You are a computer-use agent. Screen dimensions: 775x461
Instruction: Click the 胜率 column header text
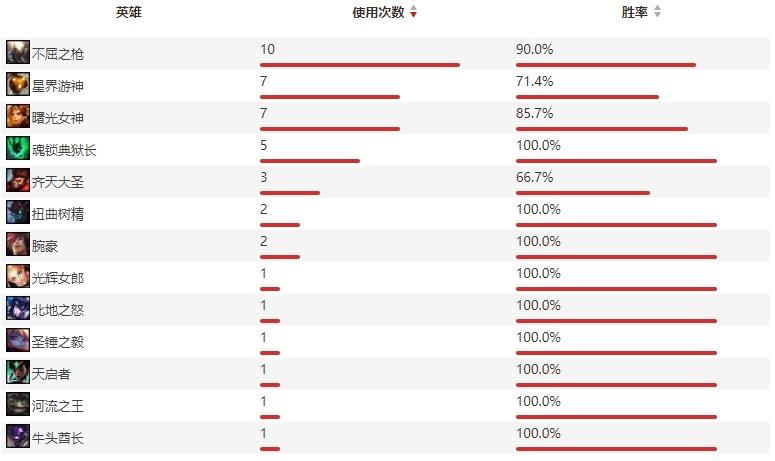tap(635, 13)
